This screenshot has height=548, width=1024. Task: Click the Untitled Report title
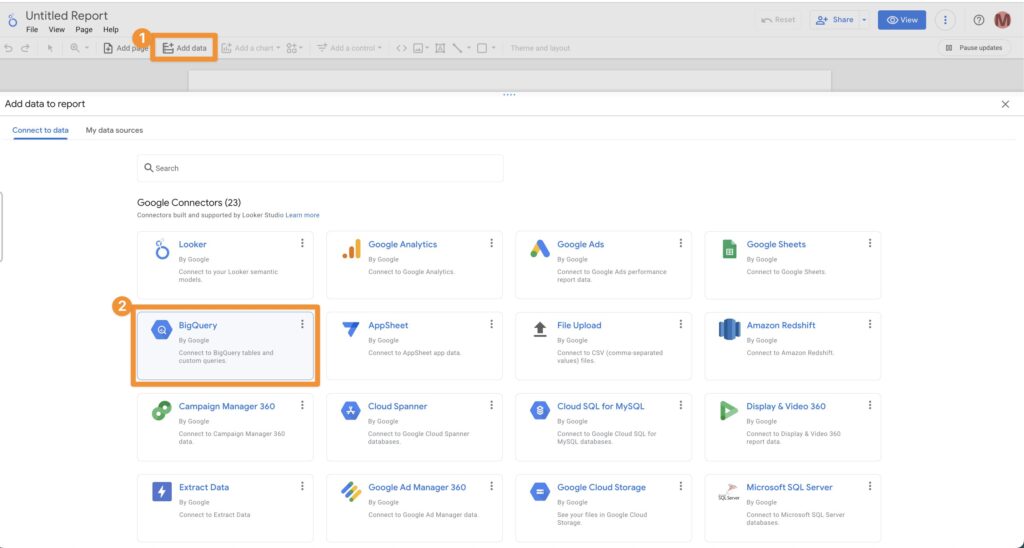67,16
